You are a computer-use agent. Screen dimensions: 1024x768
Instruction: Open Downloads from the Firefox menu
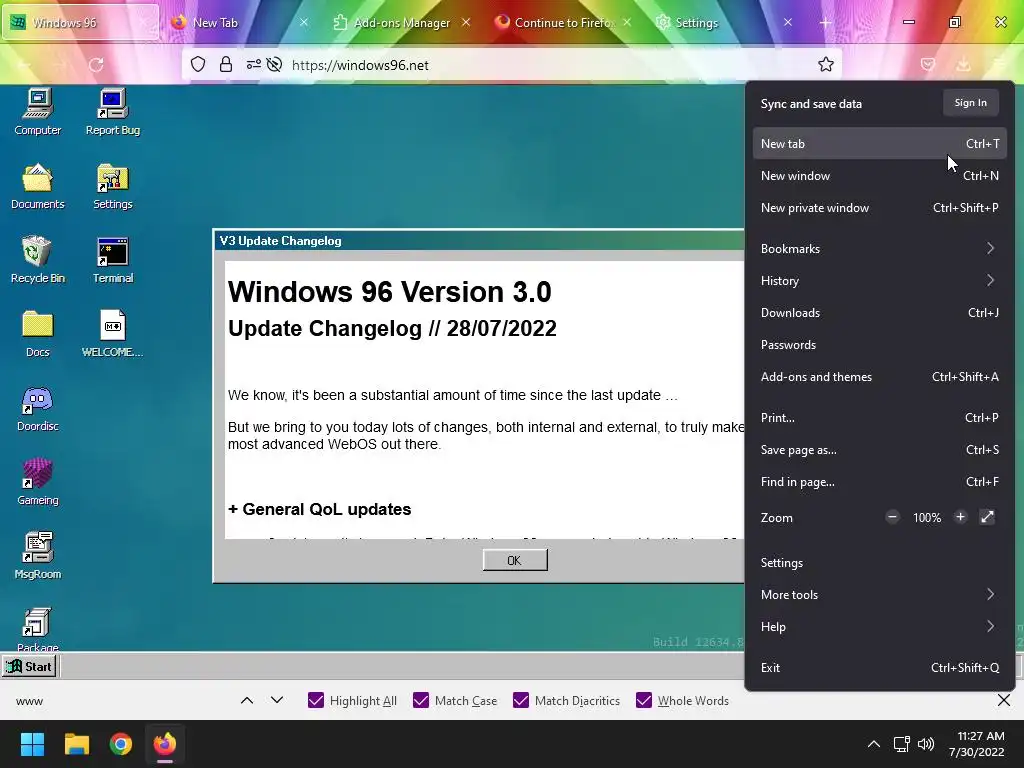tap(879, 312)
